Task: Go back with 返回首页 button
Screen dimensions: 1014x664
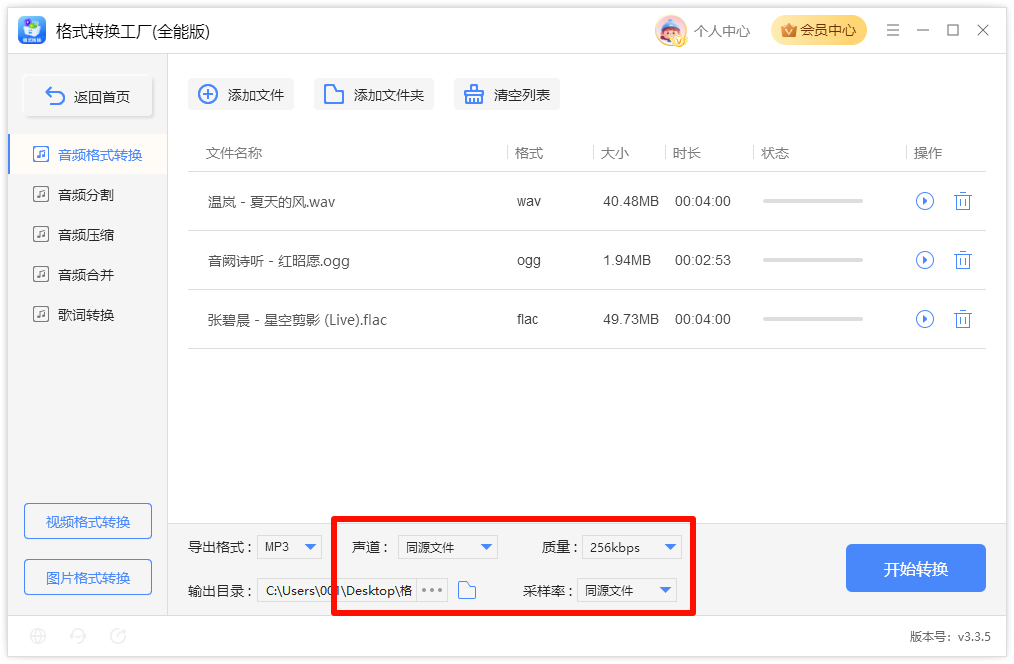Action: point(88,96)
